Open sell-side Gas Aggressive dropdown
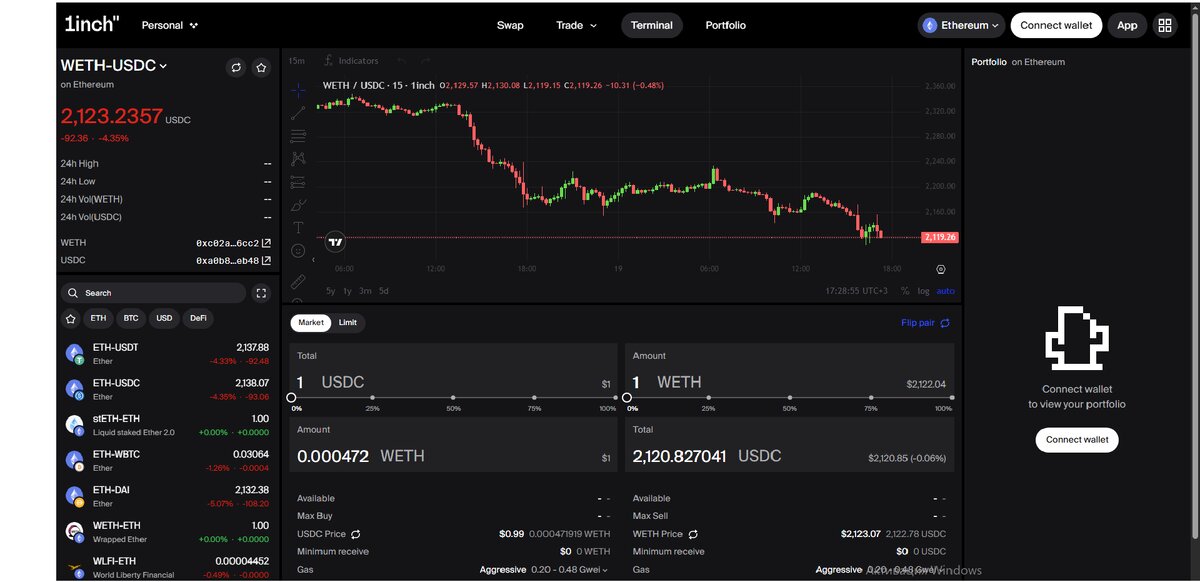Screen dimensions: 1200x582 880,570
